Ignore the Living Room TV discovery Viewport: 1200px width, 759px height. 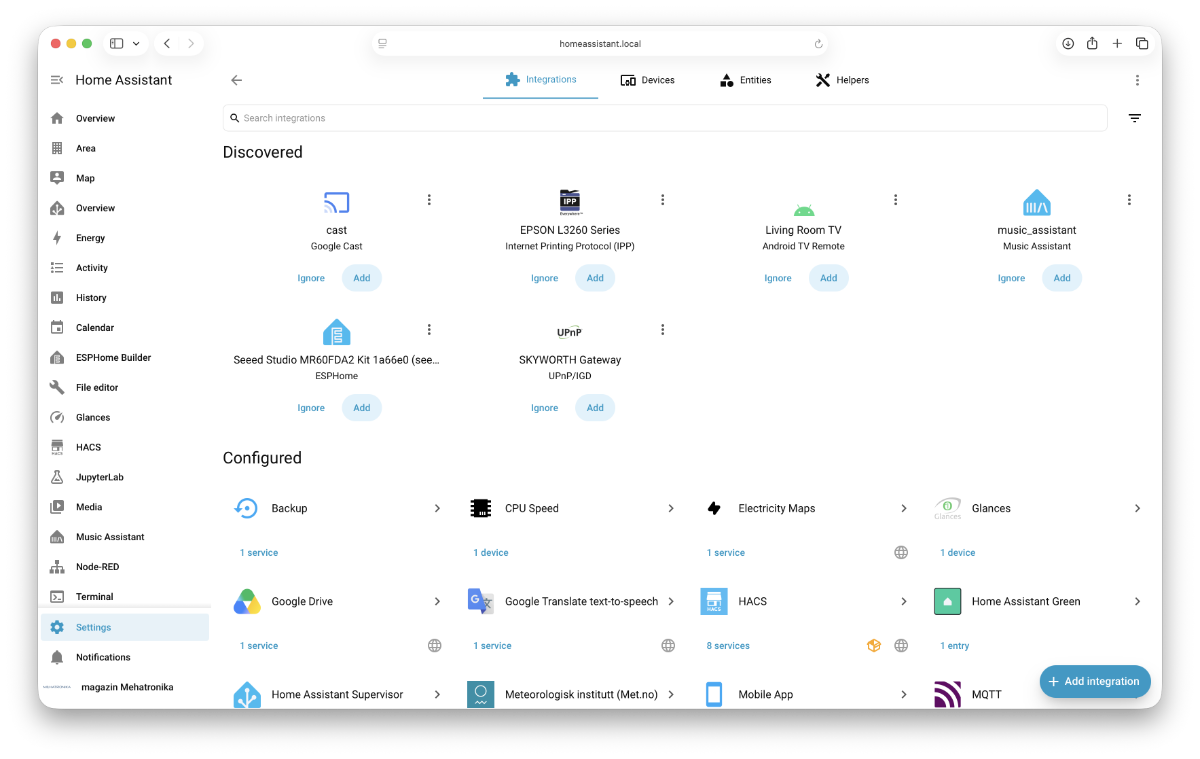coord(778,278)
